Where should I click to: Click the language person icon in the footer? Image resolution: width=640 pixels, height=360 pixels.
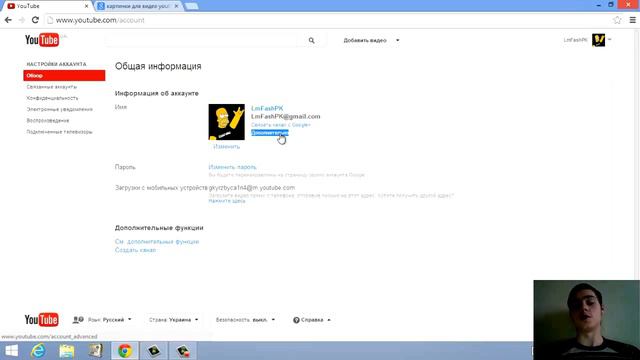[x=78, y=320]
